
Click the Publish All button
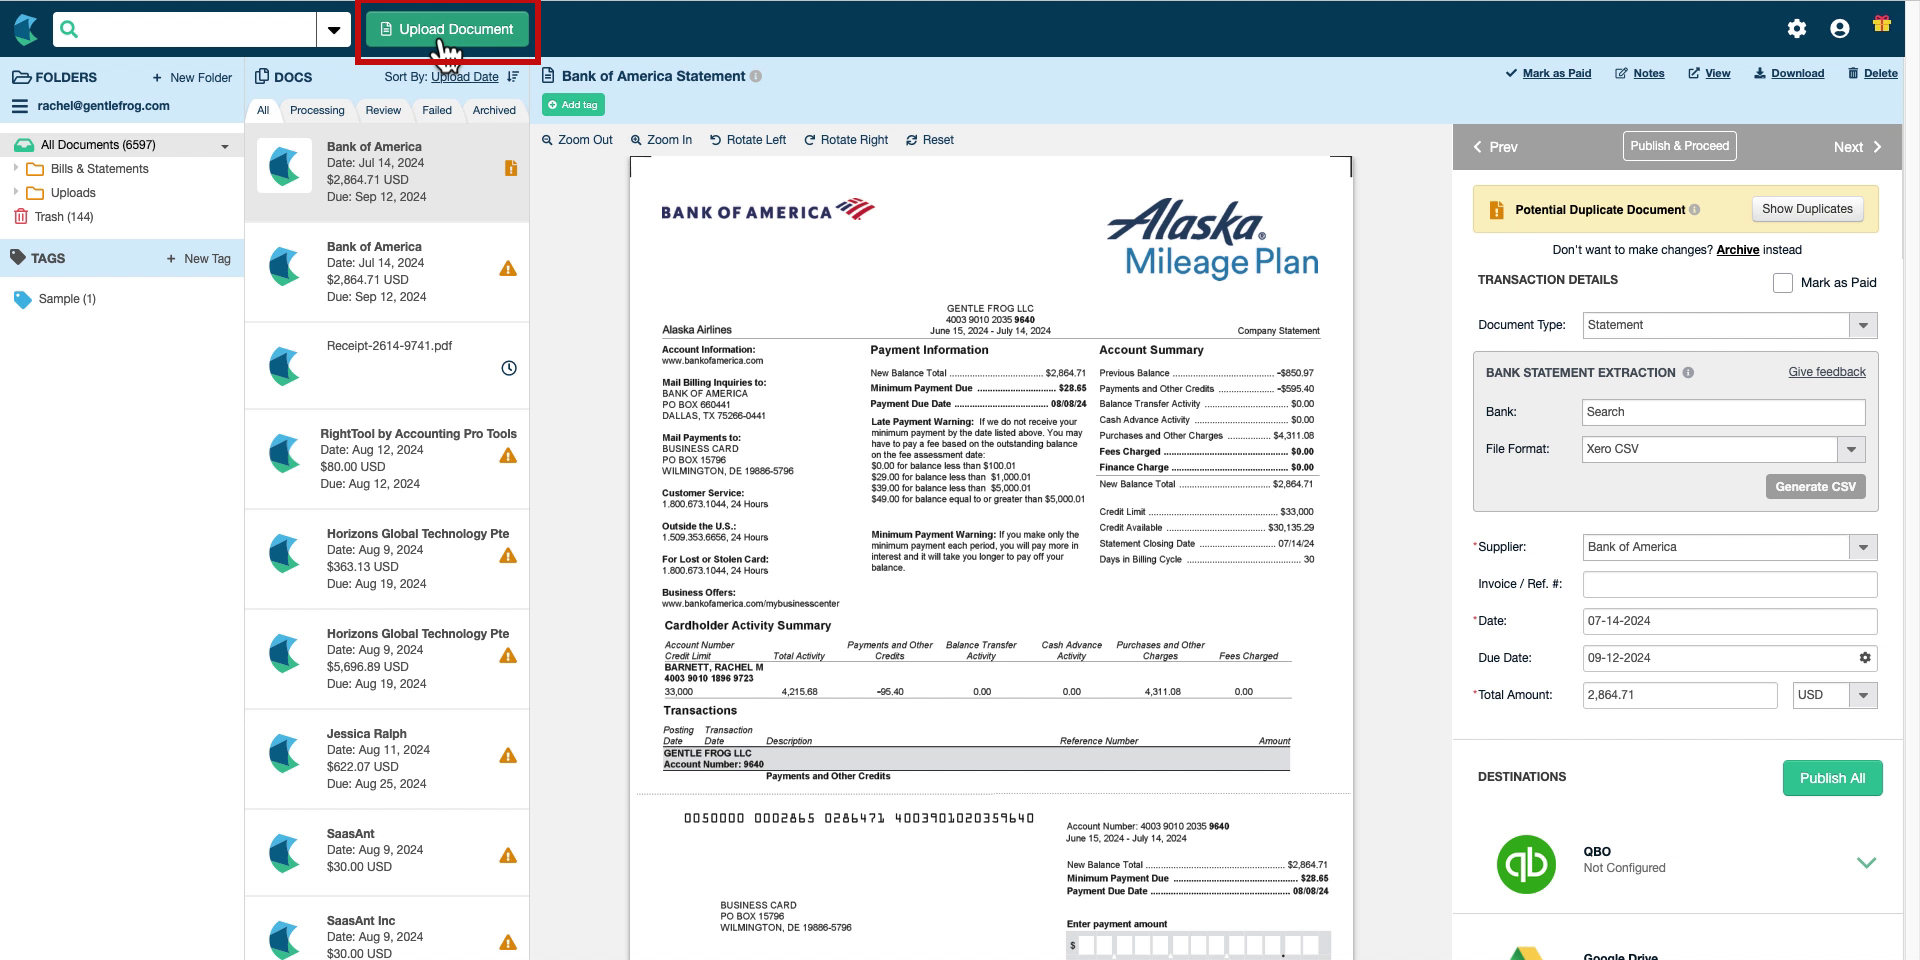[1832, 778]
